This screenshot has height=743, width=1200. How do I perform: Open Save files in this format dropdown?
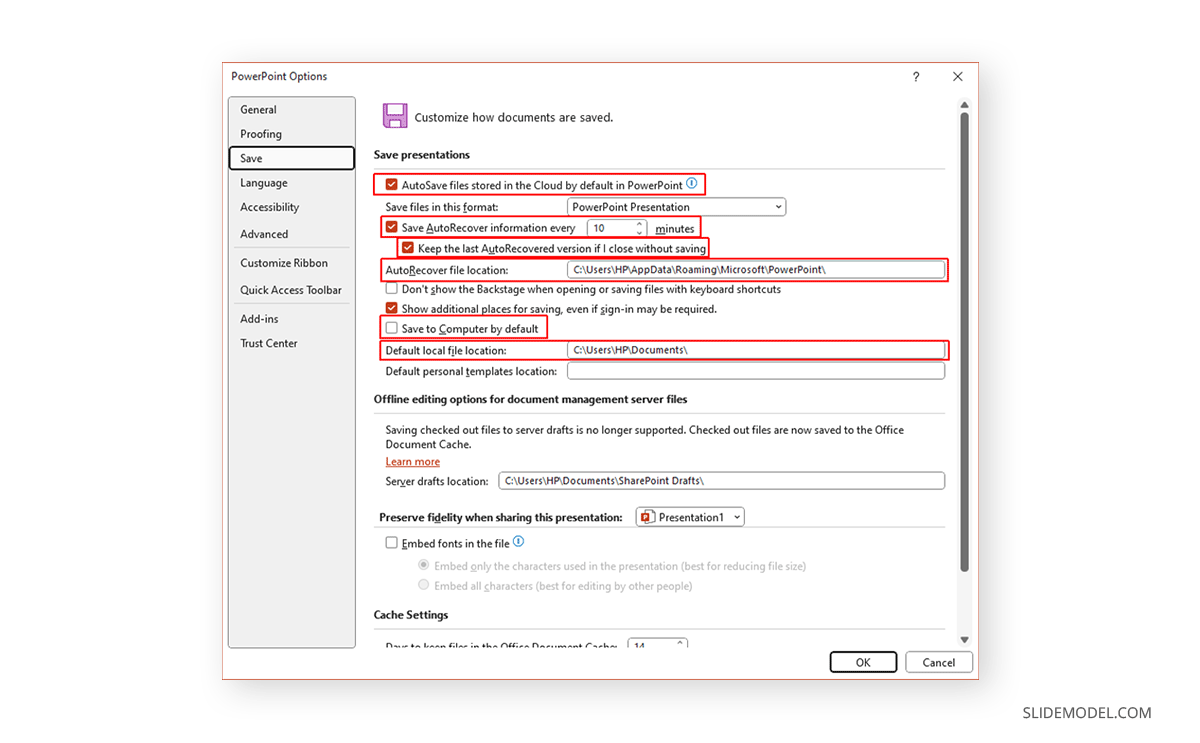pyautogui.click(x=677, y=207)
